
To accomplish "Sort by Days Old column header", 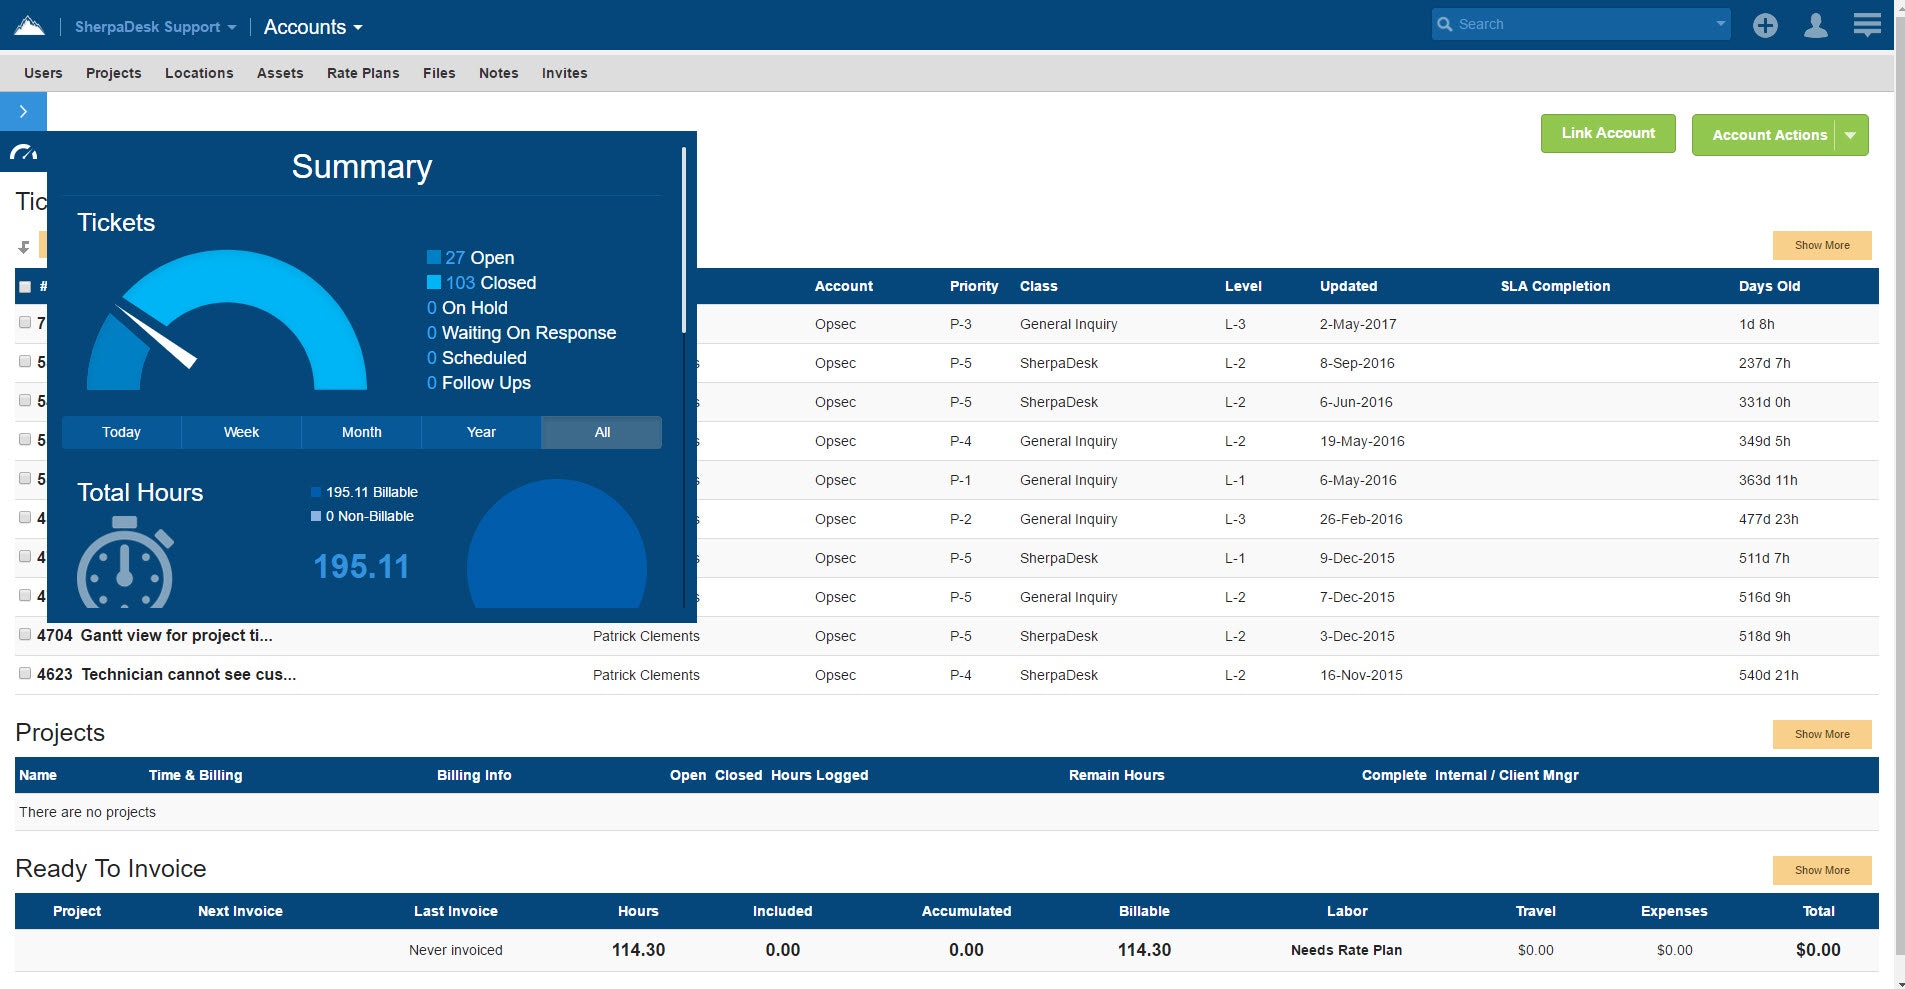I will (1769, 286).
